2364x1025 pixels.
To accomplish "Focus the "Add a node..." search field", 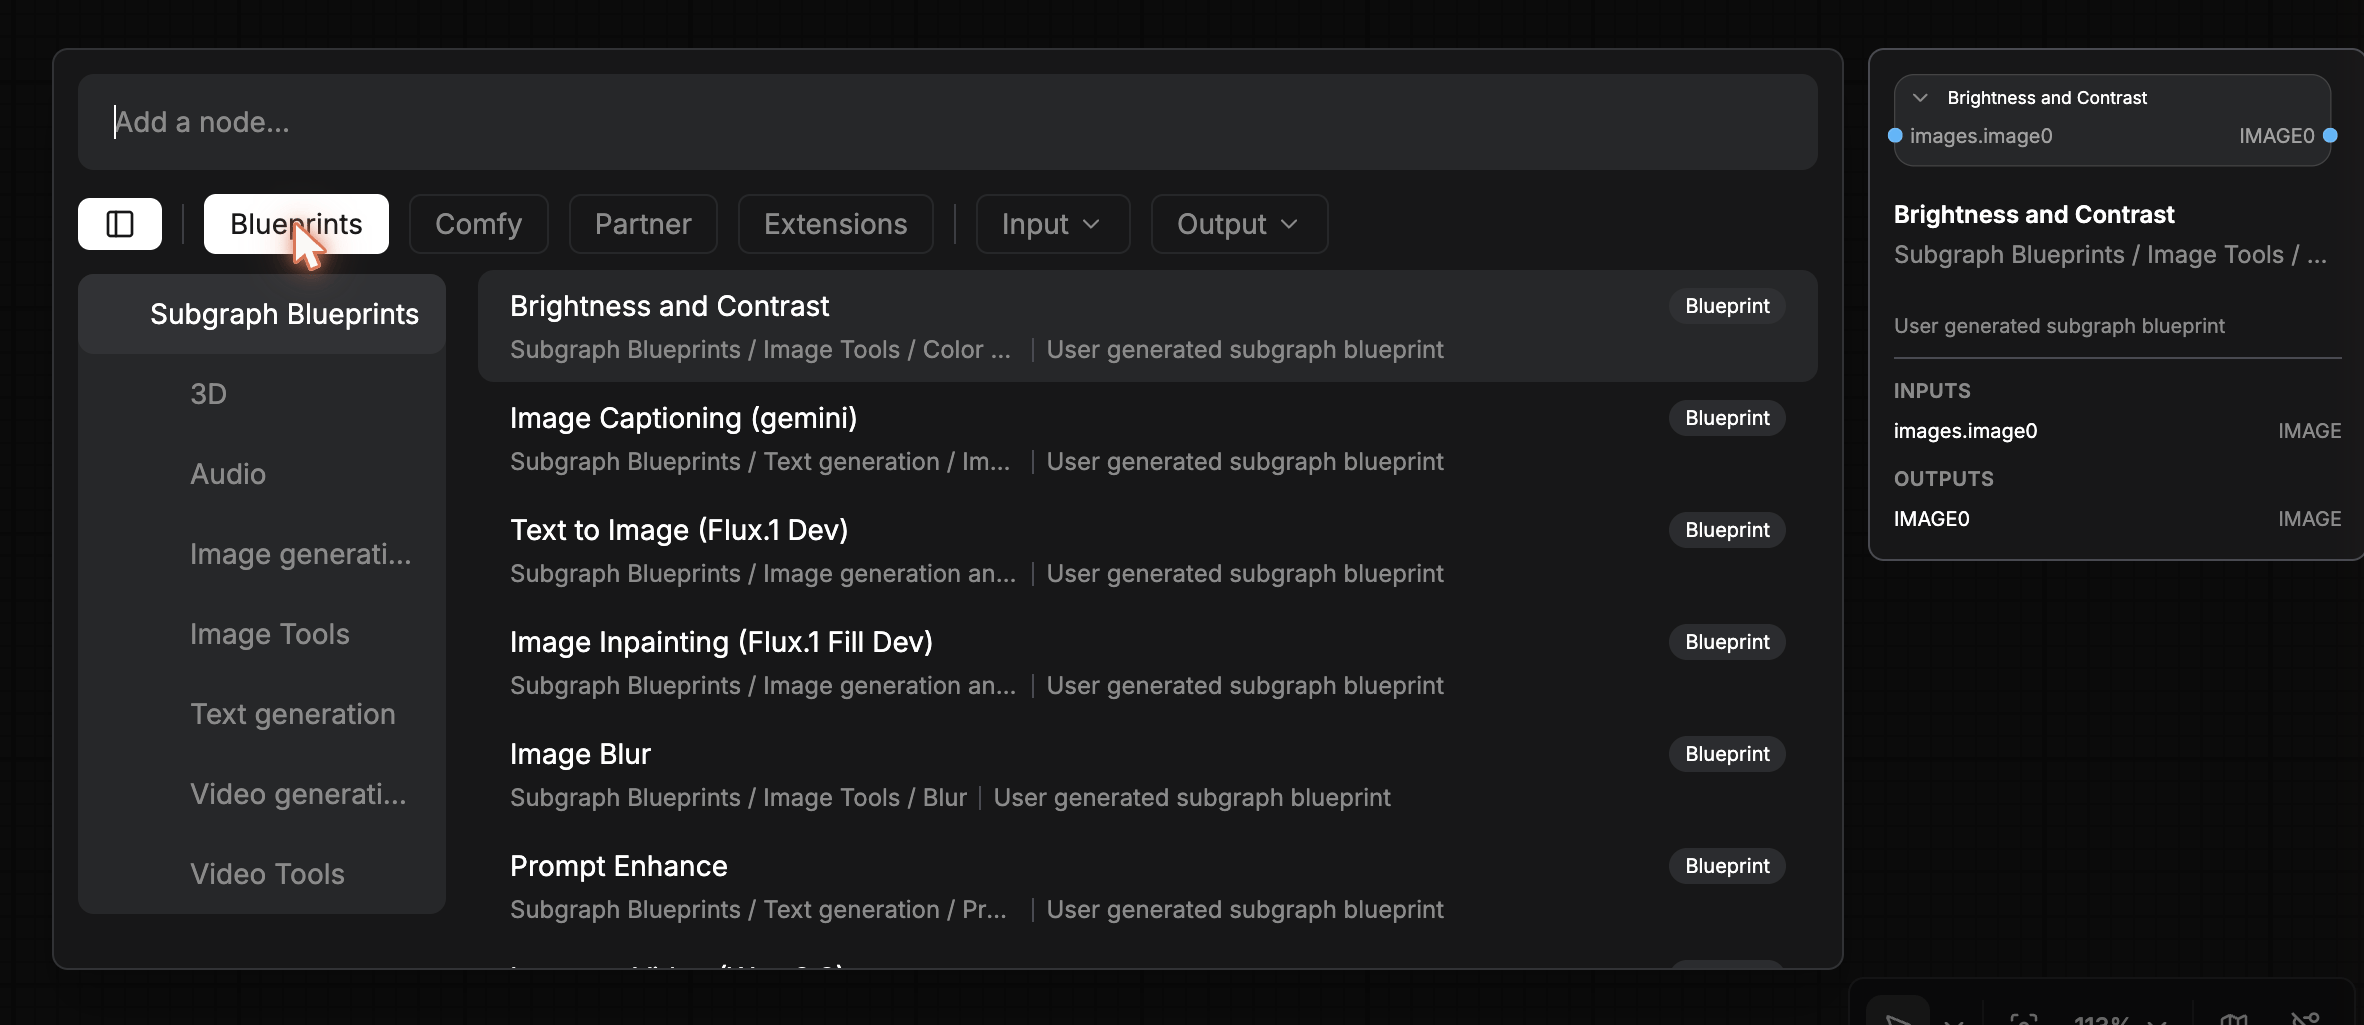I will 947,122.
